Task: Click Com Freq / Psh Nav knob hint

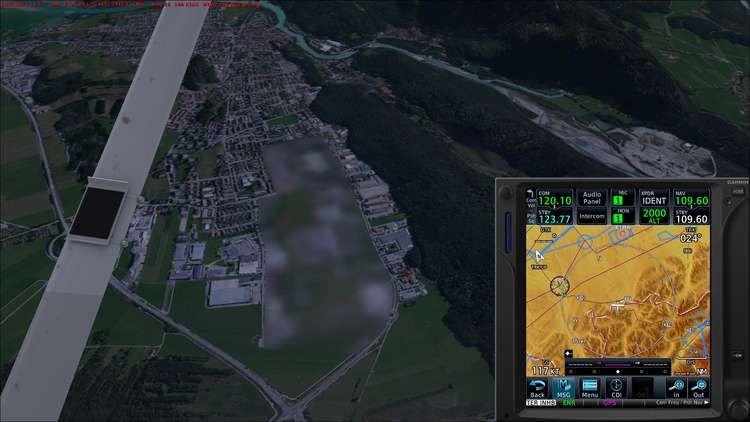Action: pyautogui.click(x=683, y=403)
